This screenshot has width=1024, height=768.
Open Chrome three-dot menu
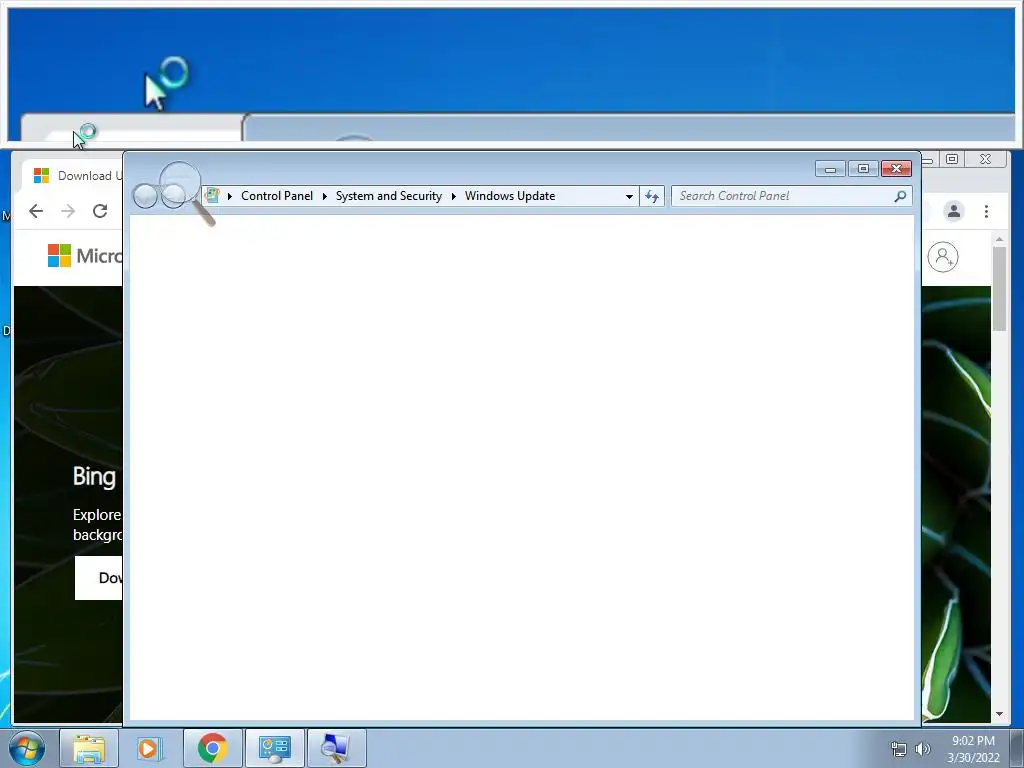[x=986, y=211]
